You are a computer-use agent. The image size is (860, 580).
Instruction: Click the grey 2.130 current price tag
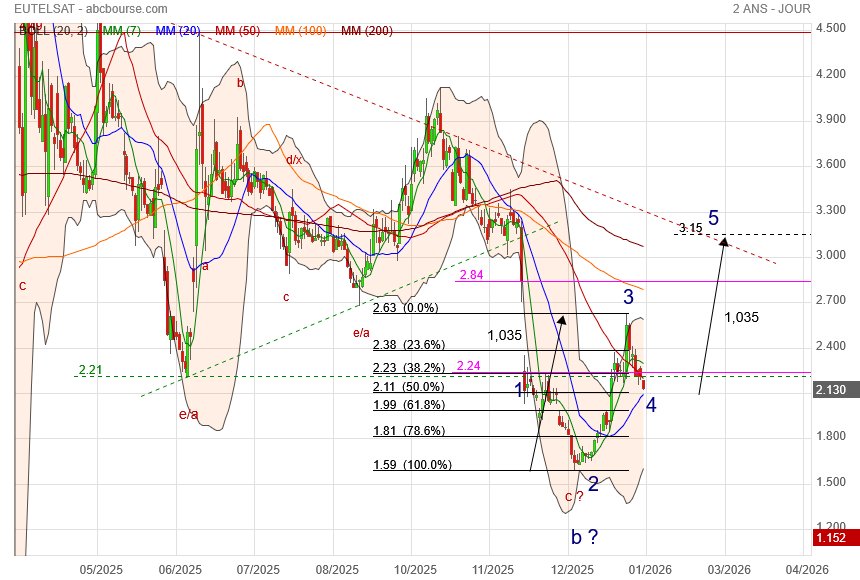pyautogui.click(x=835, y=390)
